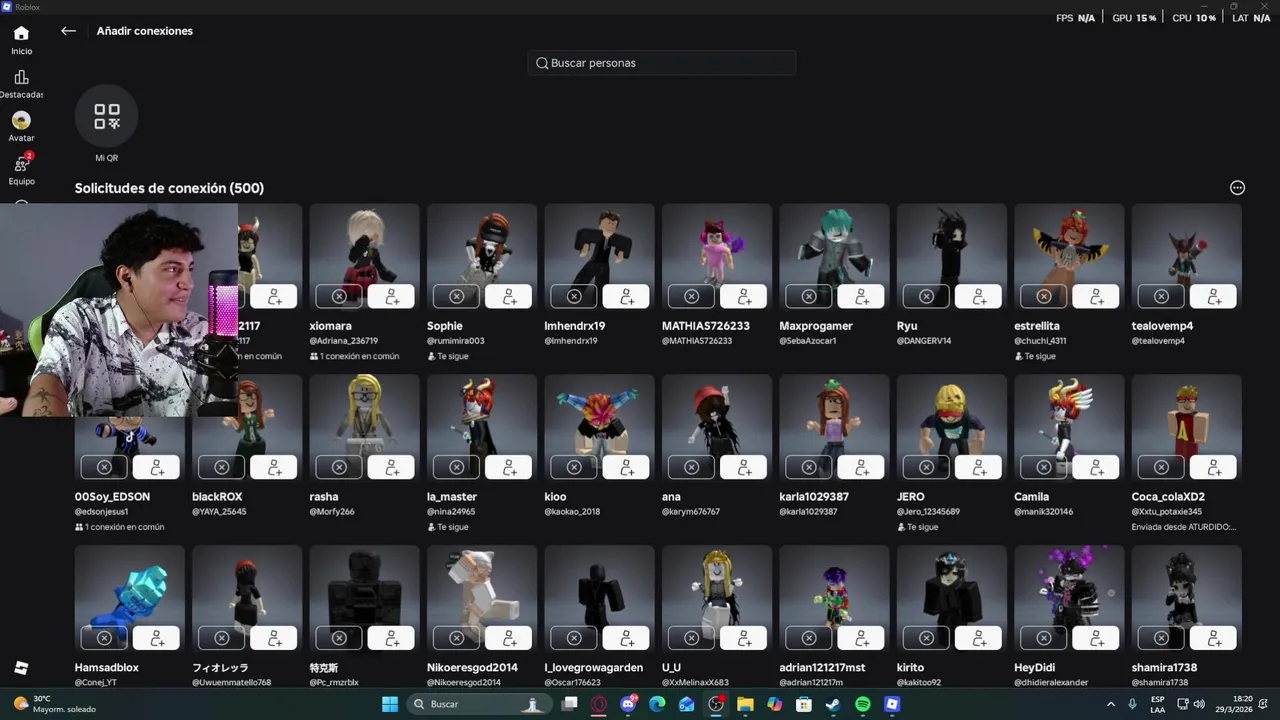Accept Sophie's connection request

coord(509,297)
